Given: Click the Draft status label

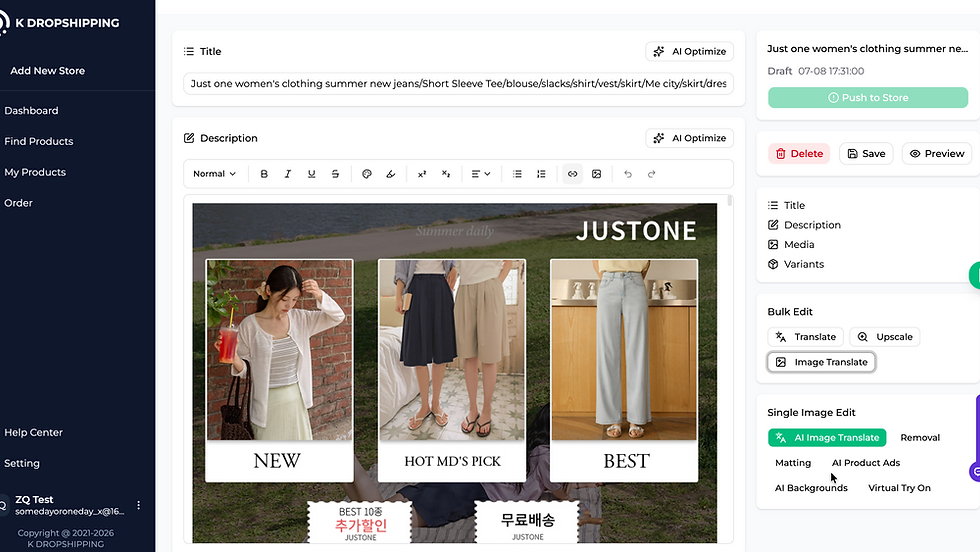Looking at the screenshot, I should click(x=779, y=71).
